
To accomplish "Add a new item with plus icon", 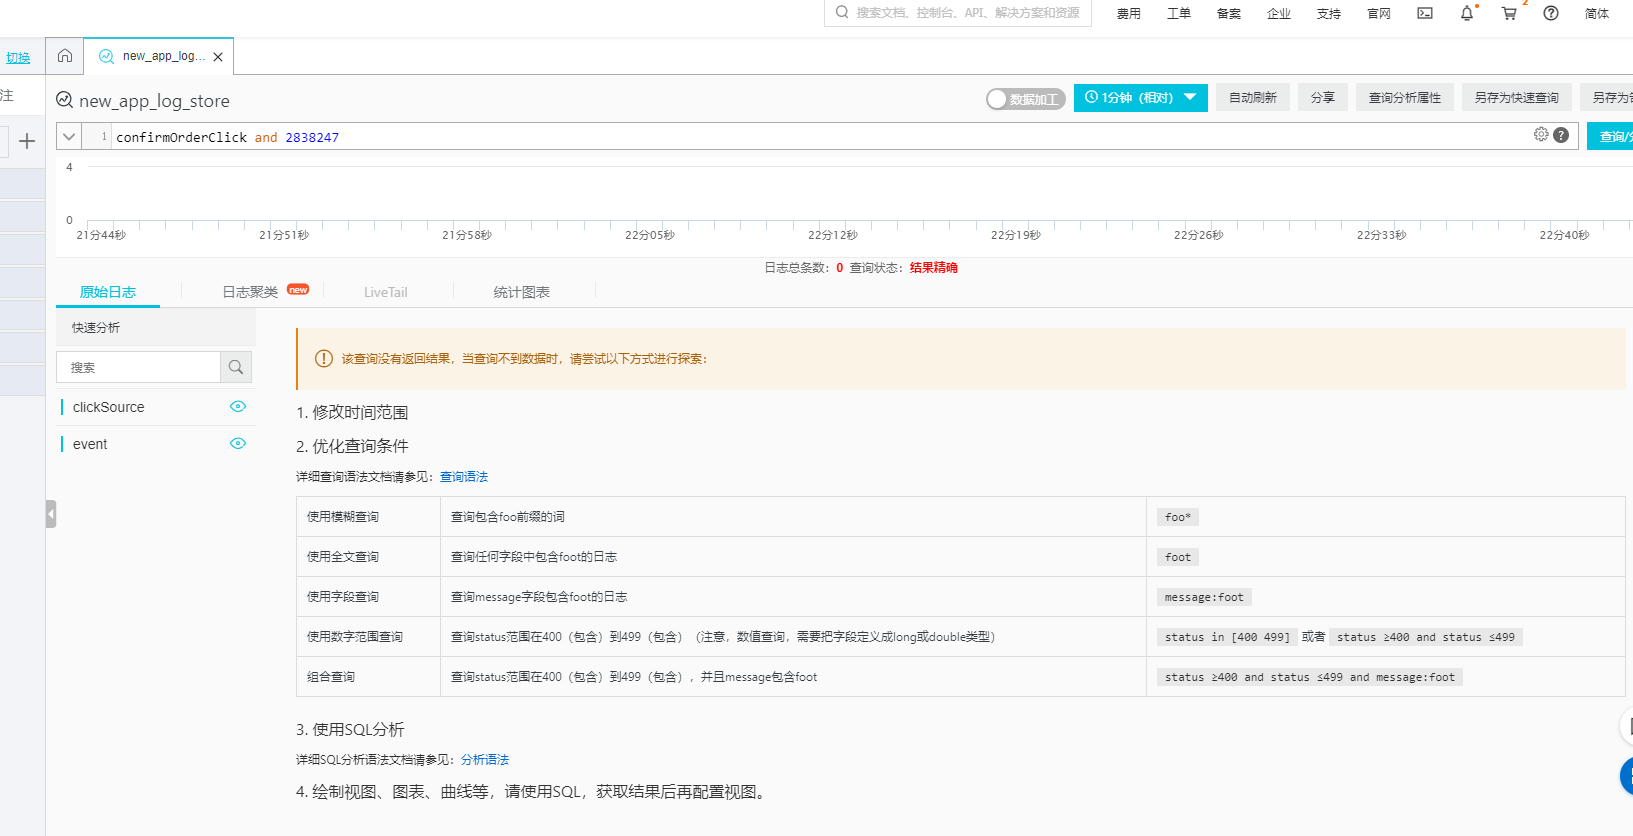I will tap(27, 141).
